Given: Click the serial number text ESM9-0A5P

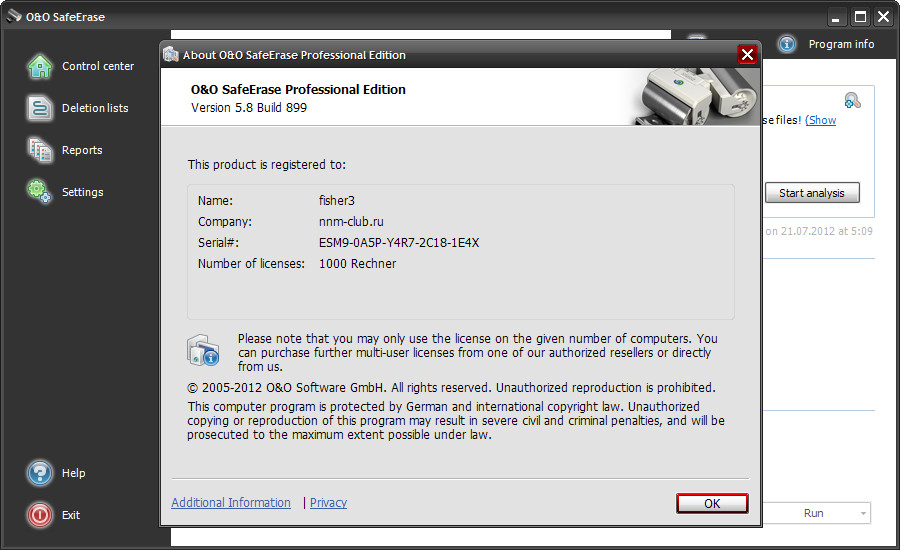Looking at the screenshot, I should coord(399,243).
